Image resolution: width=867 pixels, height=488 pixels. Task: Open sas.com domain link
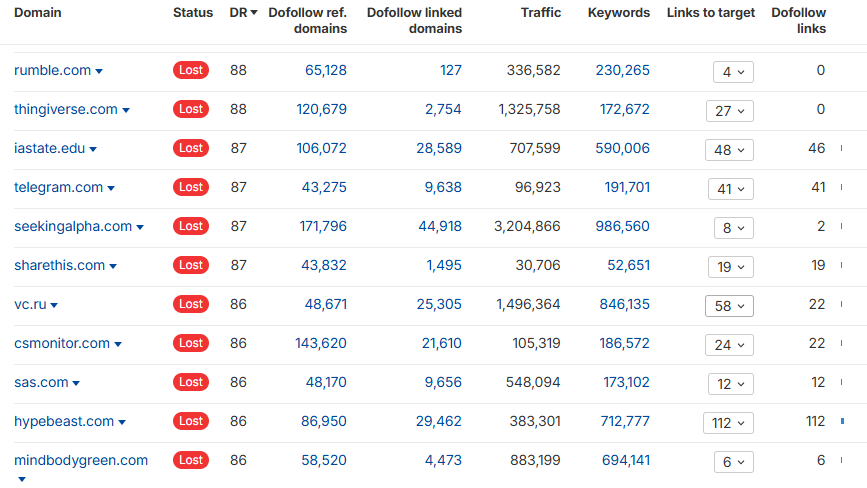[x=41, y=382]
